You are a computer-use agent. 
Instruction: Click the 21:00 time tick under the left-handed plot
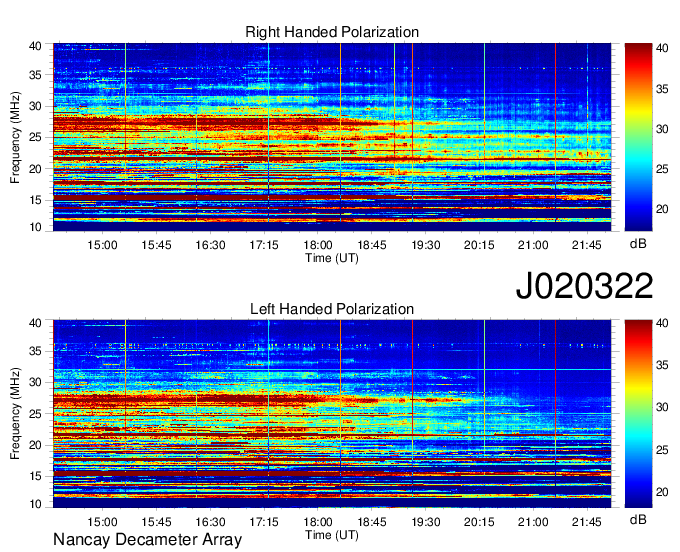533,522
